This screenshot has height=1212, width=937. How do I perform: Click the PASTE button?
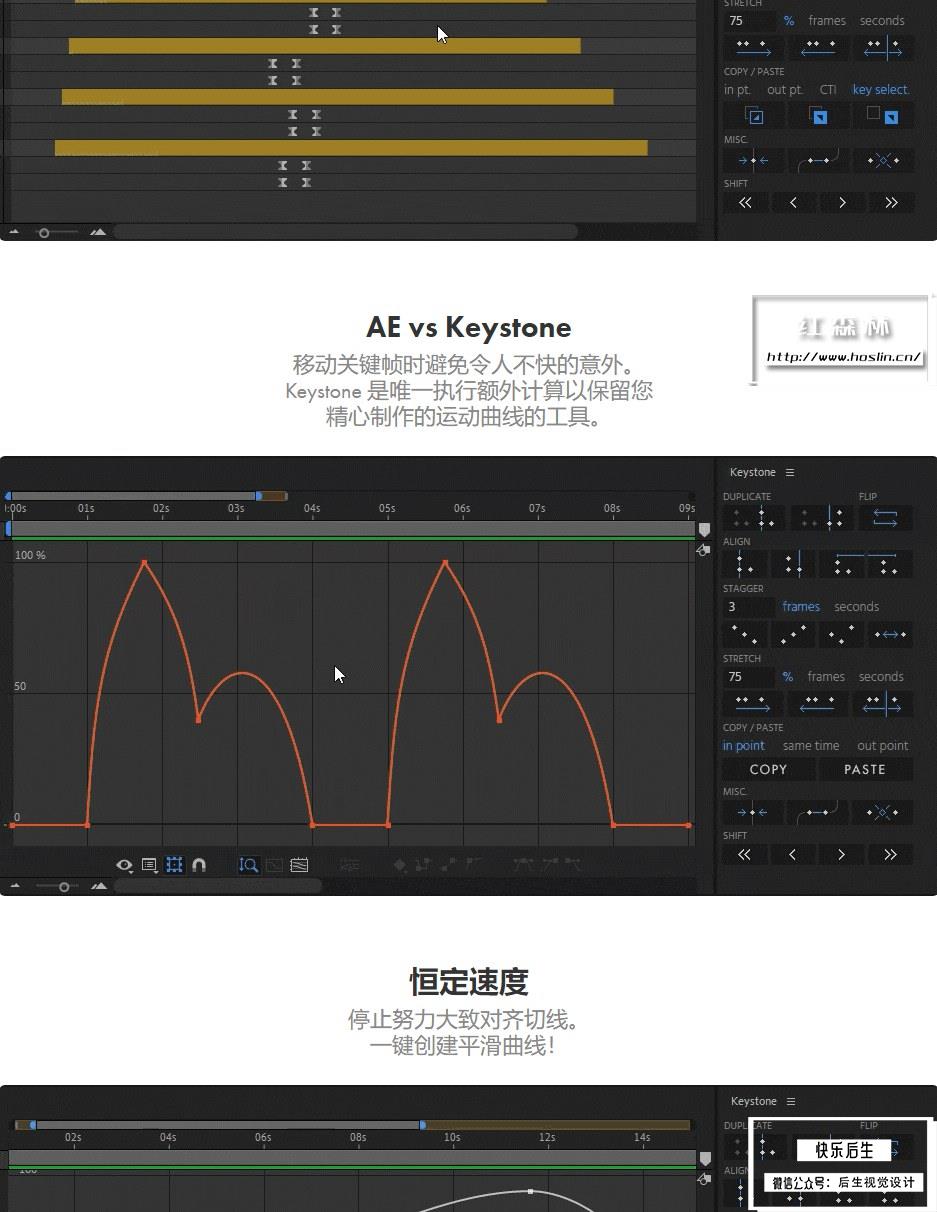click(x=865, y=769)
